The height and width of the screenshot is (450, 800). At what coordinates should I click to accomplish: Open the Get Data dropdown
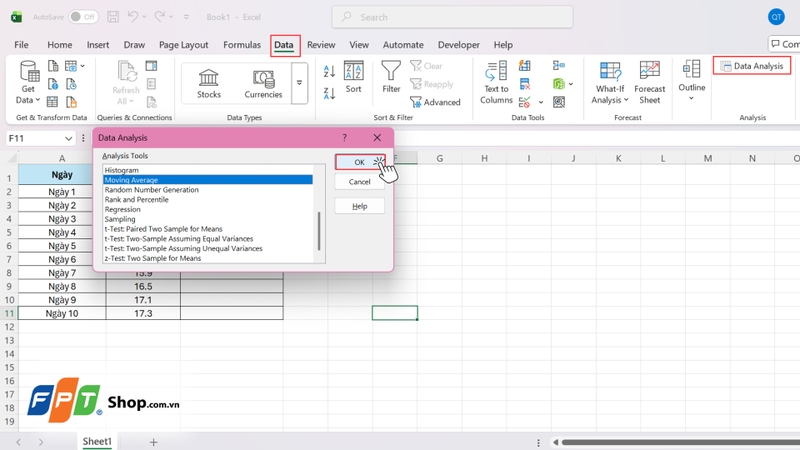point(28,82)
